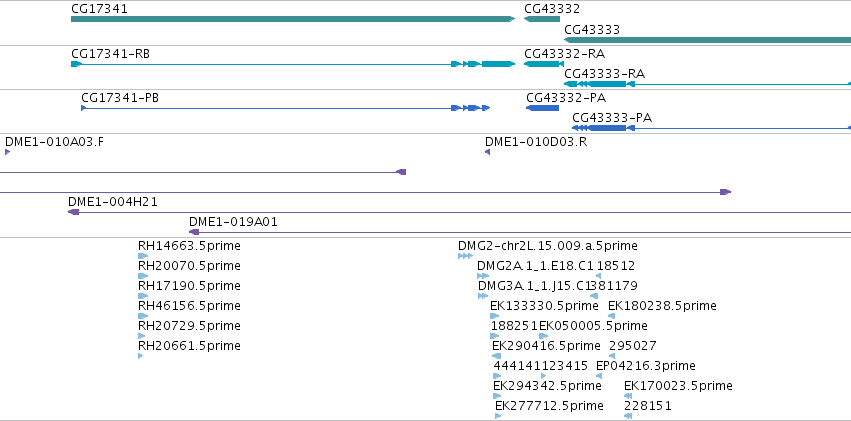Viewport: 851px width, 421px height.
Task: Select the RH14663.5prime EST arrow
Action: coord(143,256)
